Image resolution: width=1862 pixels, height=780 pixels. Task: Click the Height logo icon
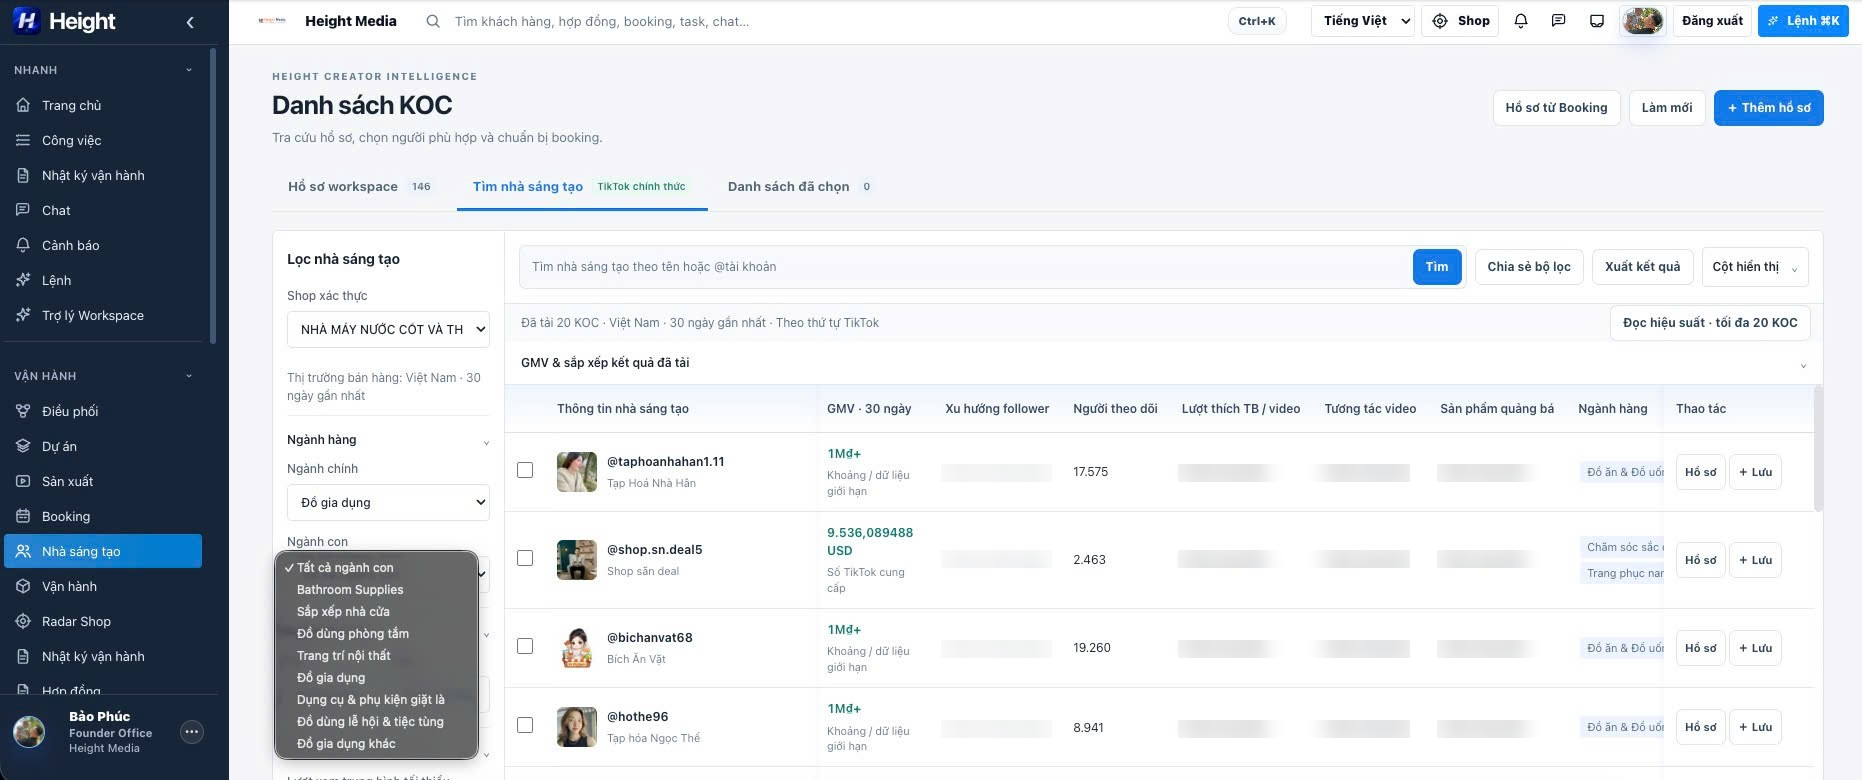pos(26,21)
